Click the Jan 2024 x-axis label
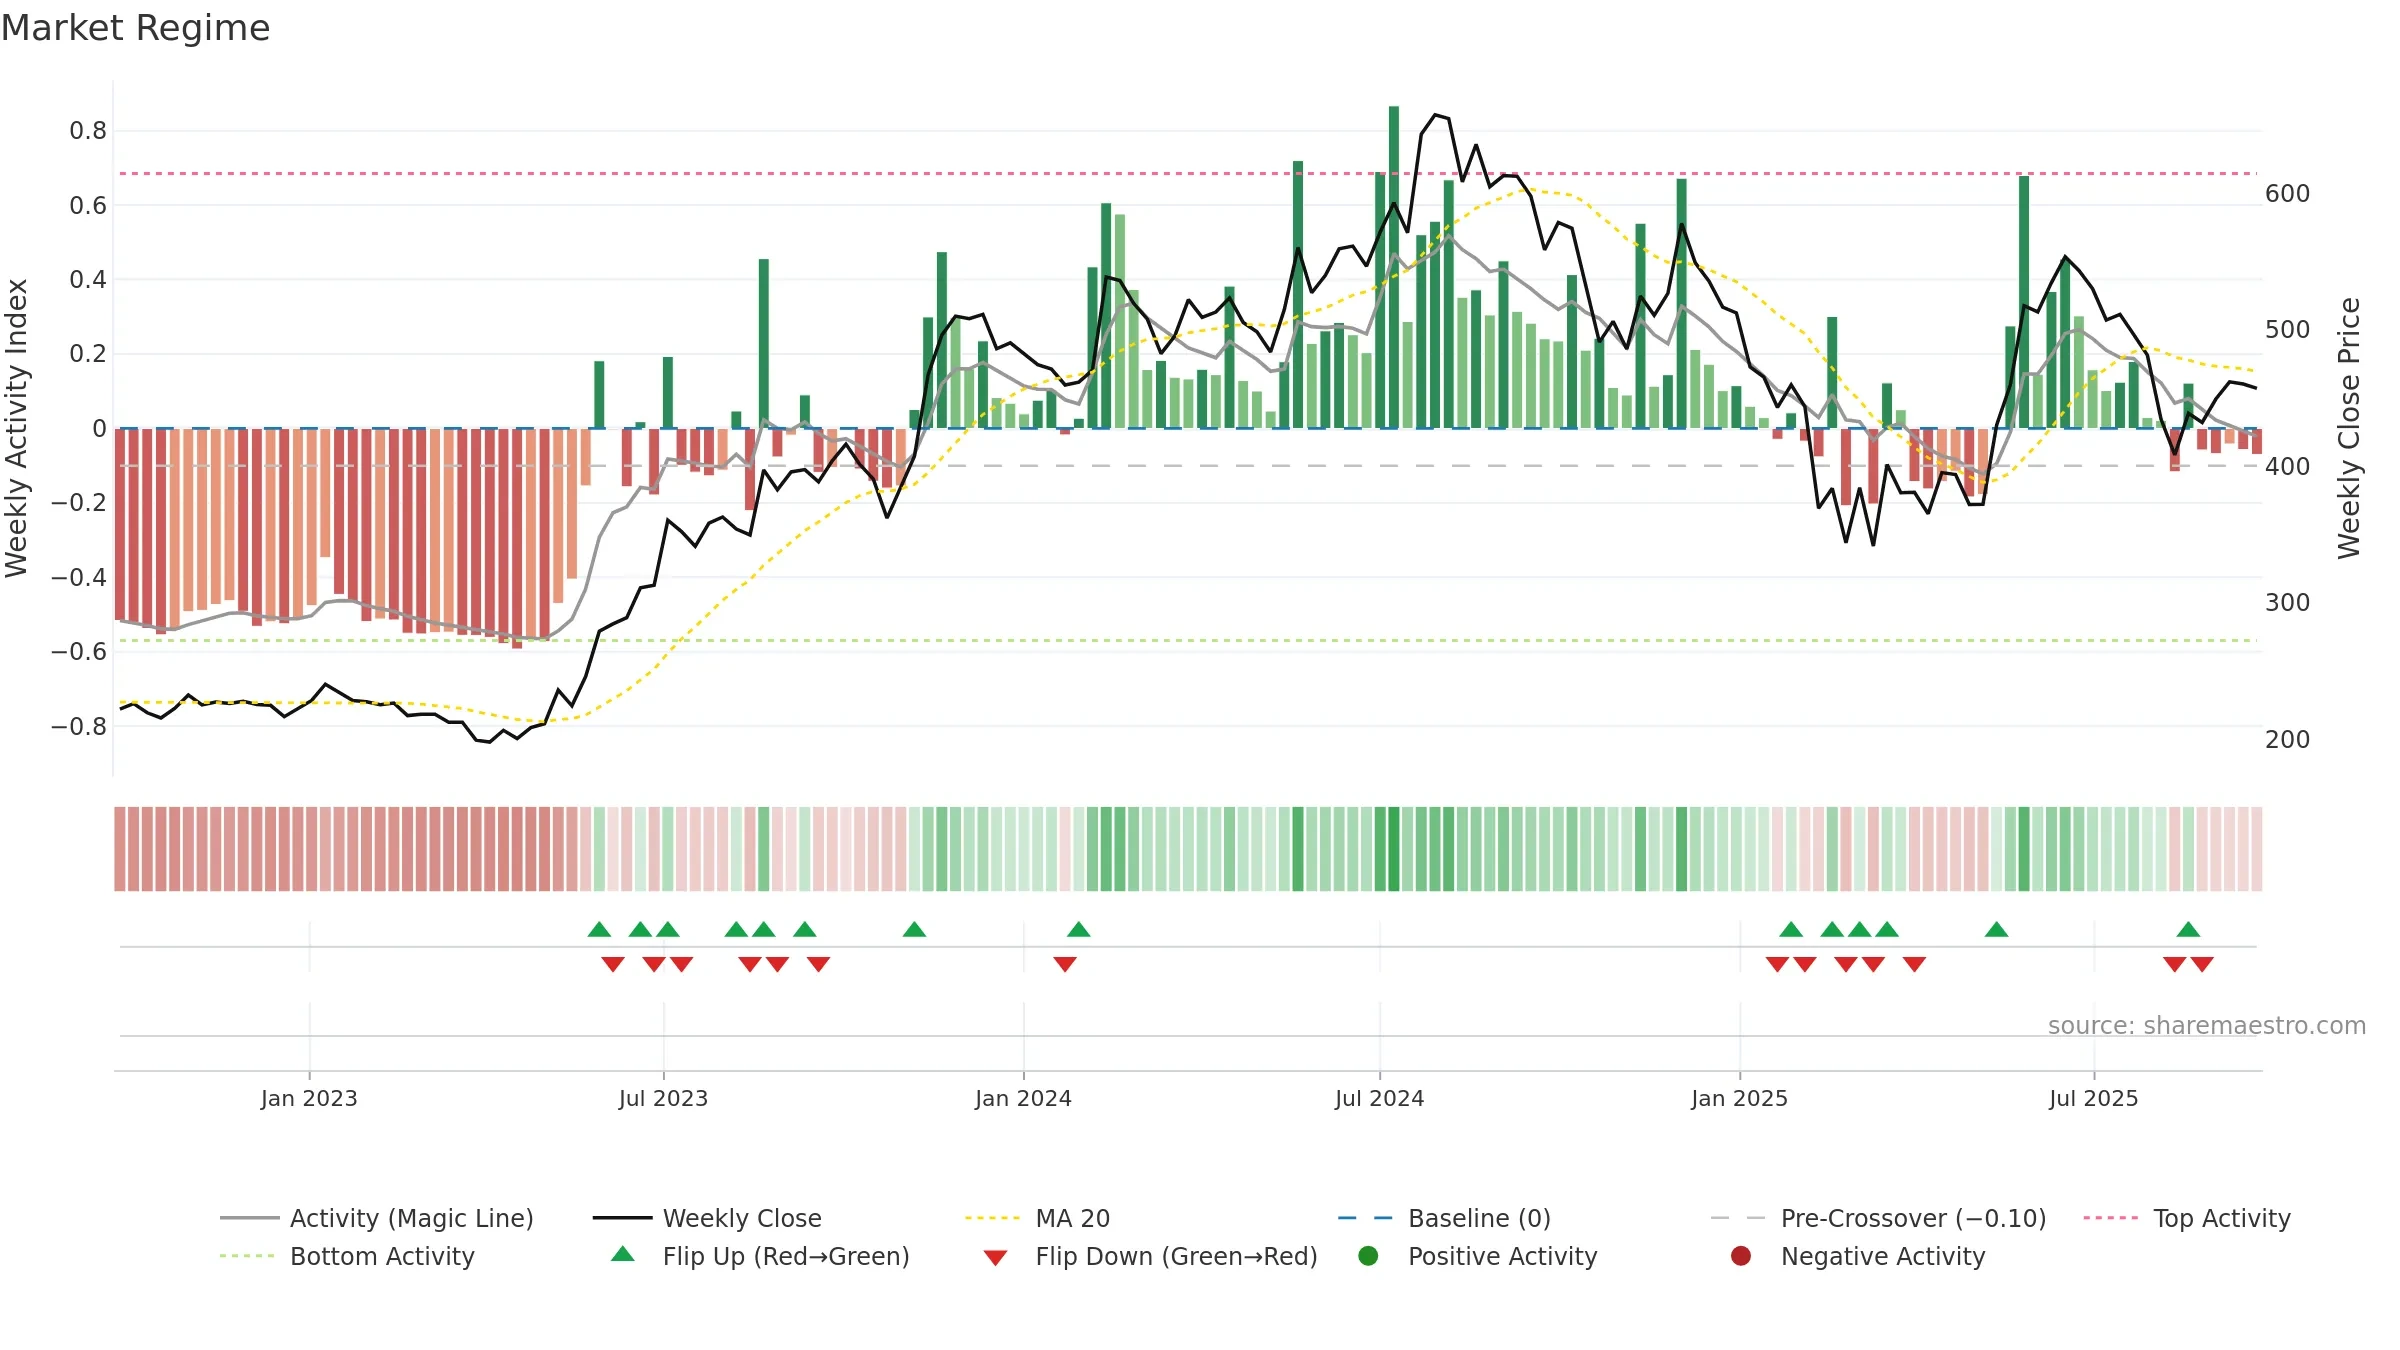This screenshot has width=2400, height=1350. click(x=1023, y=1098)
